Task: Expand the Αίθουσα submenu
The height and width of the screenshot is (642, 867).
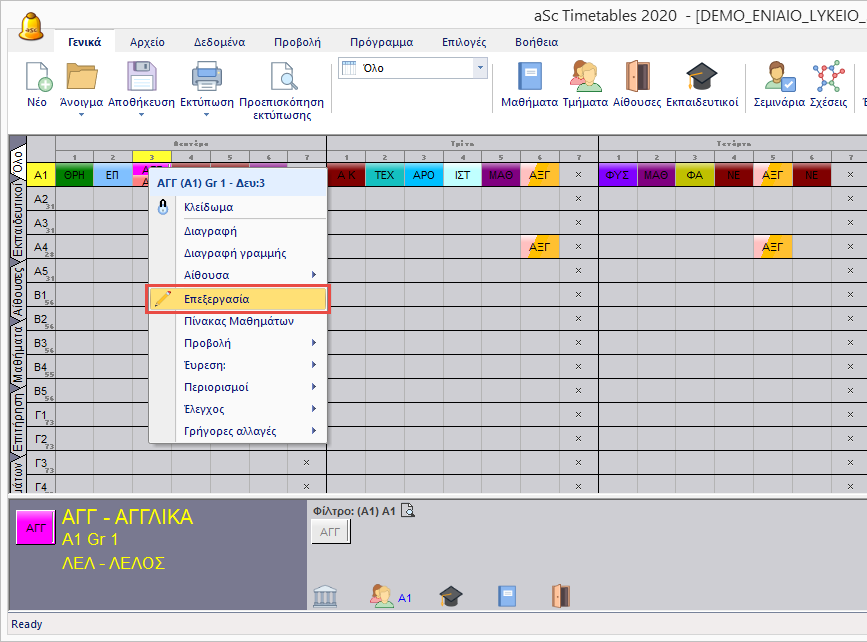Action: (x=237, y=275)
